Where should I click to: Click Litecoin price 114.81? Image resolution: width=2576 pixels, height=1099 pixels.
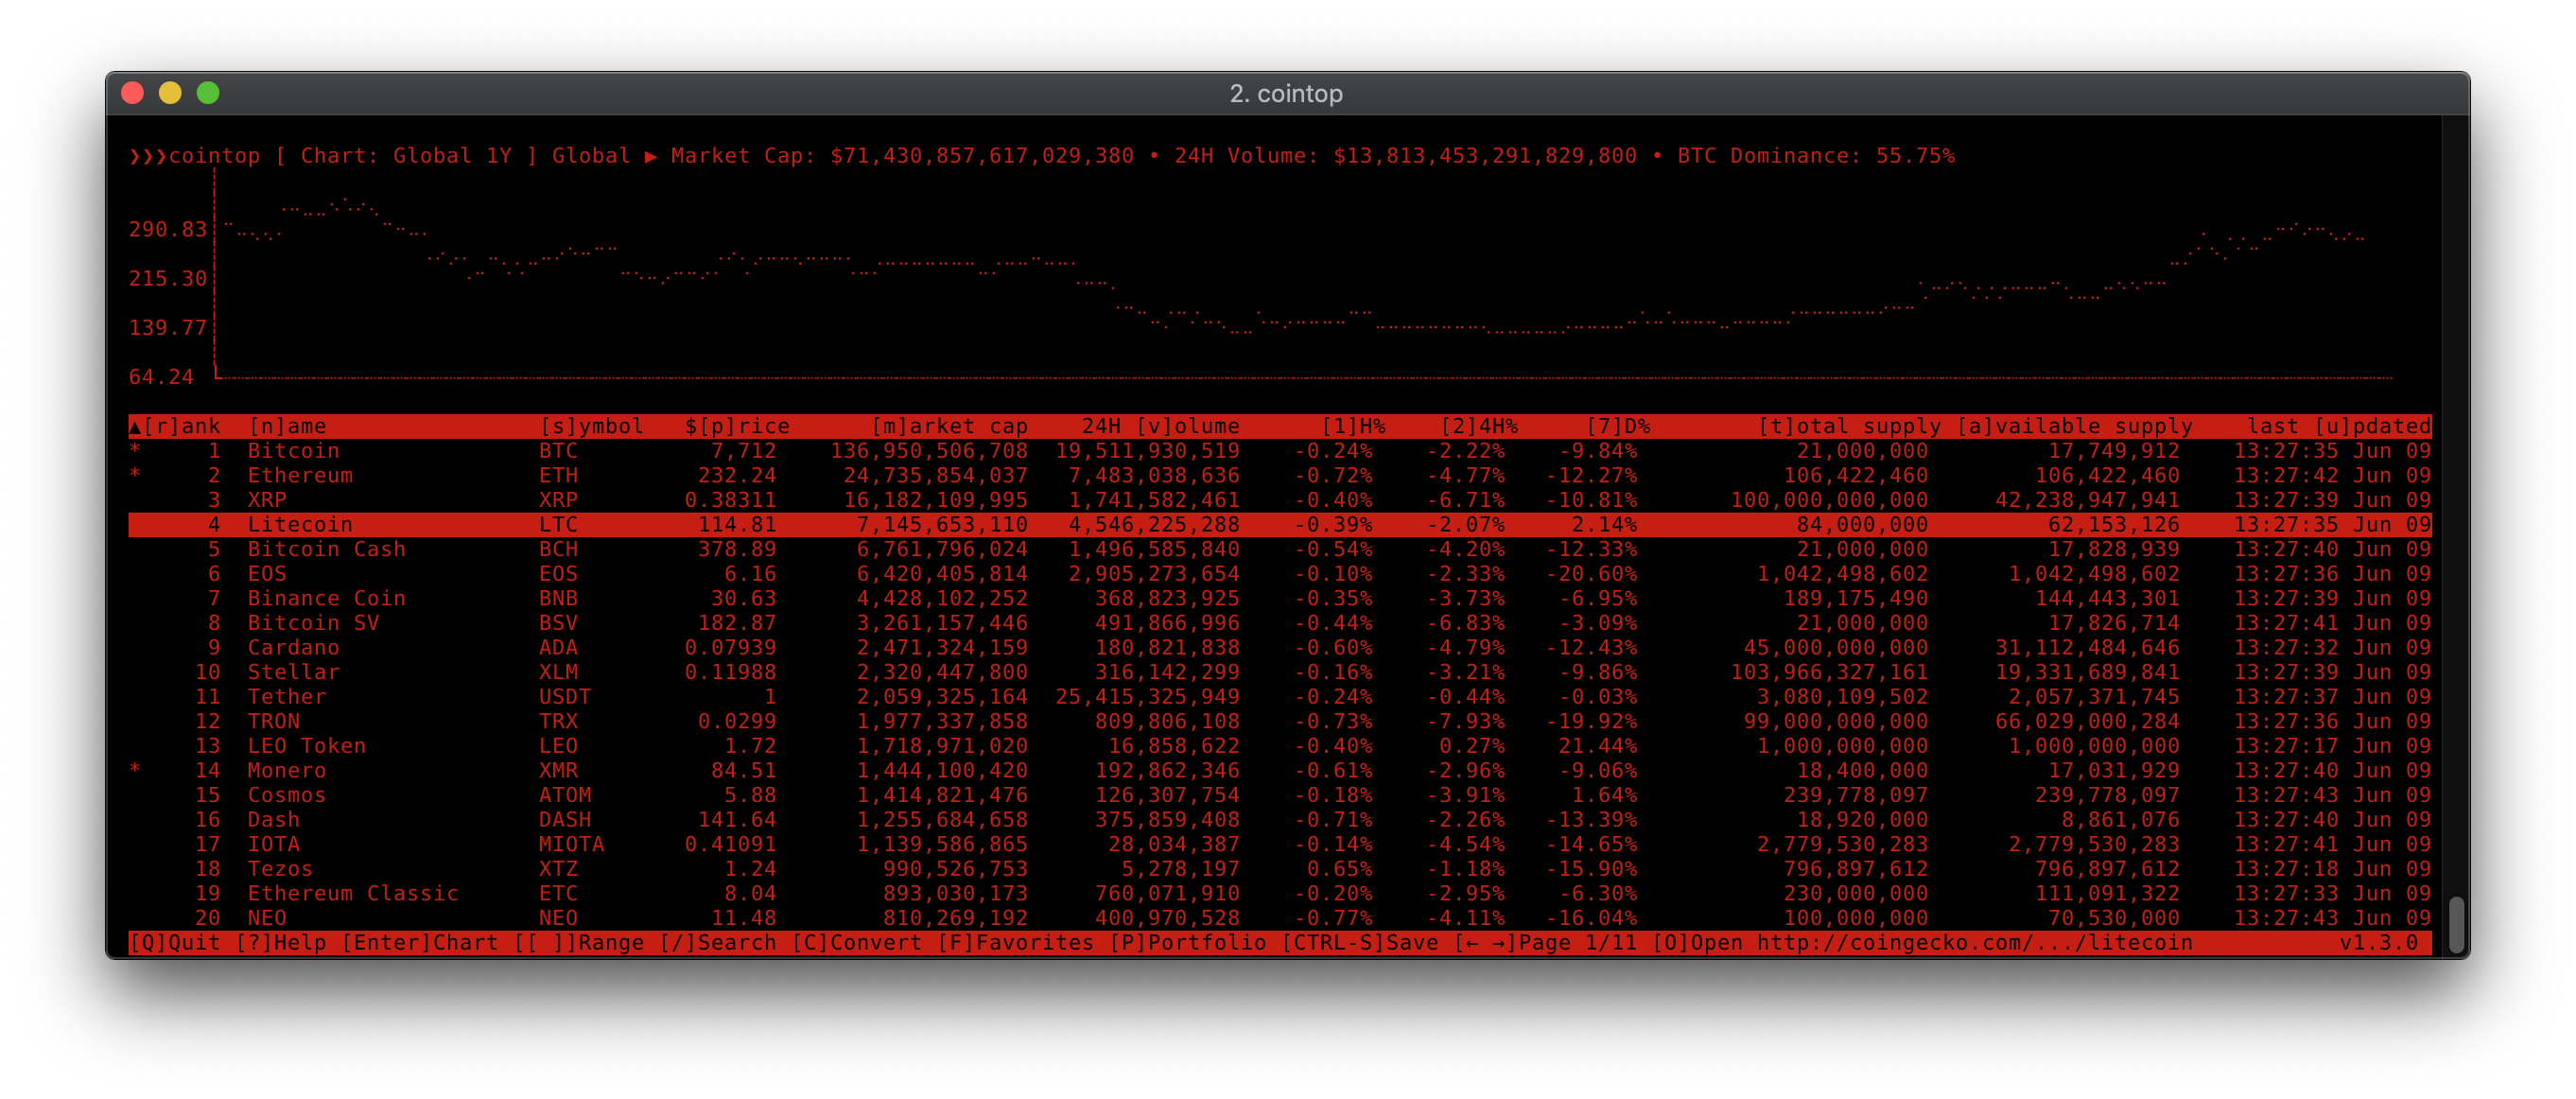(x=737, y=525)
